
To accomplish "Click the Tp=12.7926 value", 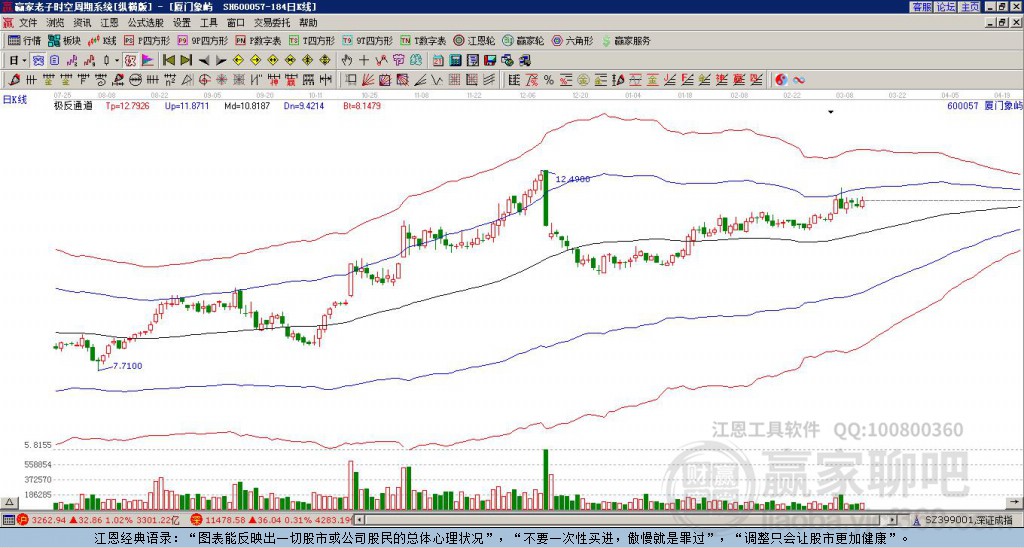I will tap(127, 105).
